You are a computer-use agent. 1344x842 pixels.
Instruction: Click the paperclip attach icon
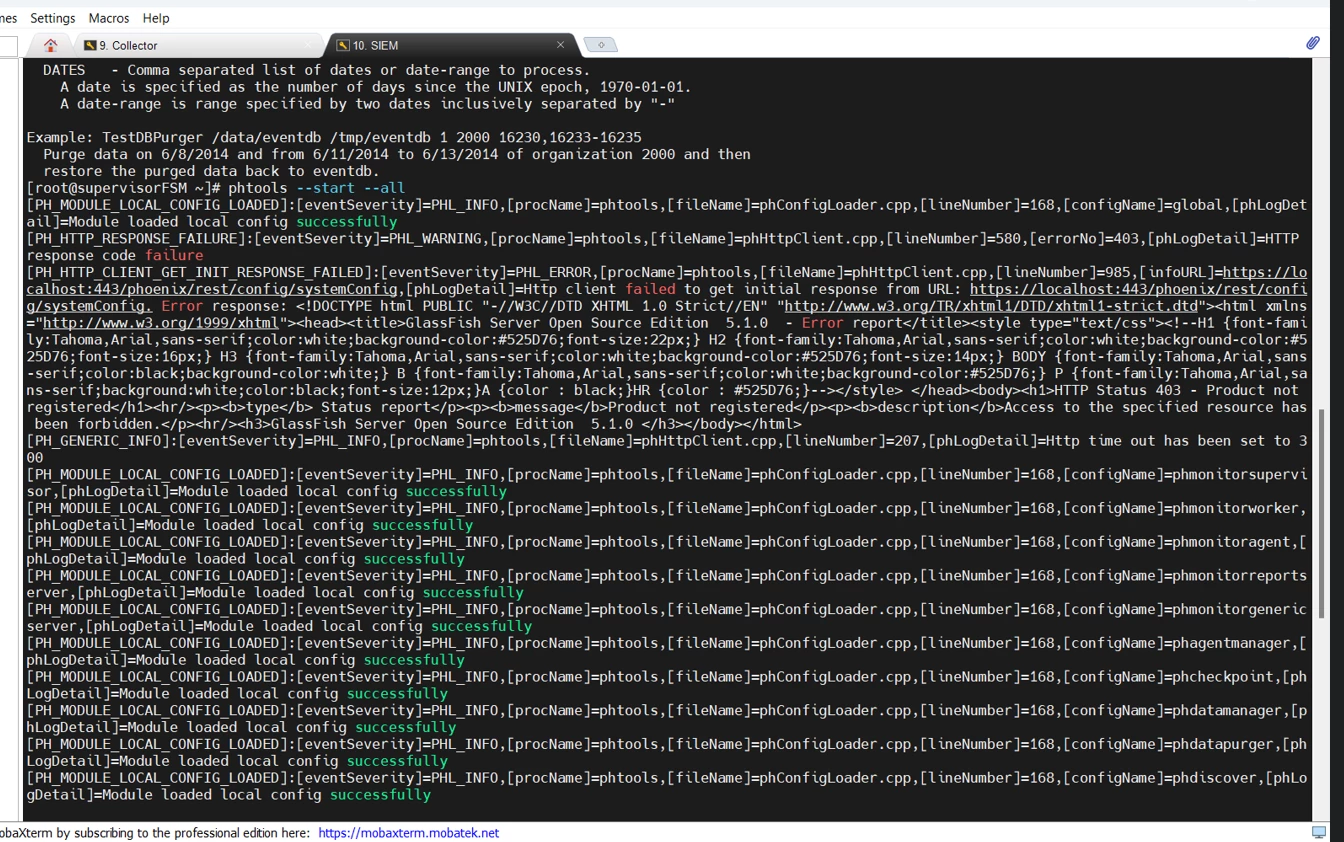[x=1312, y=43]
